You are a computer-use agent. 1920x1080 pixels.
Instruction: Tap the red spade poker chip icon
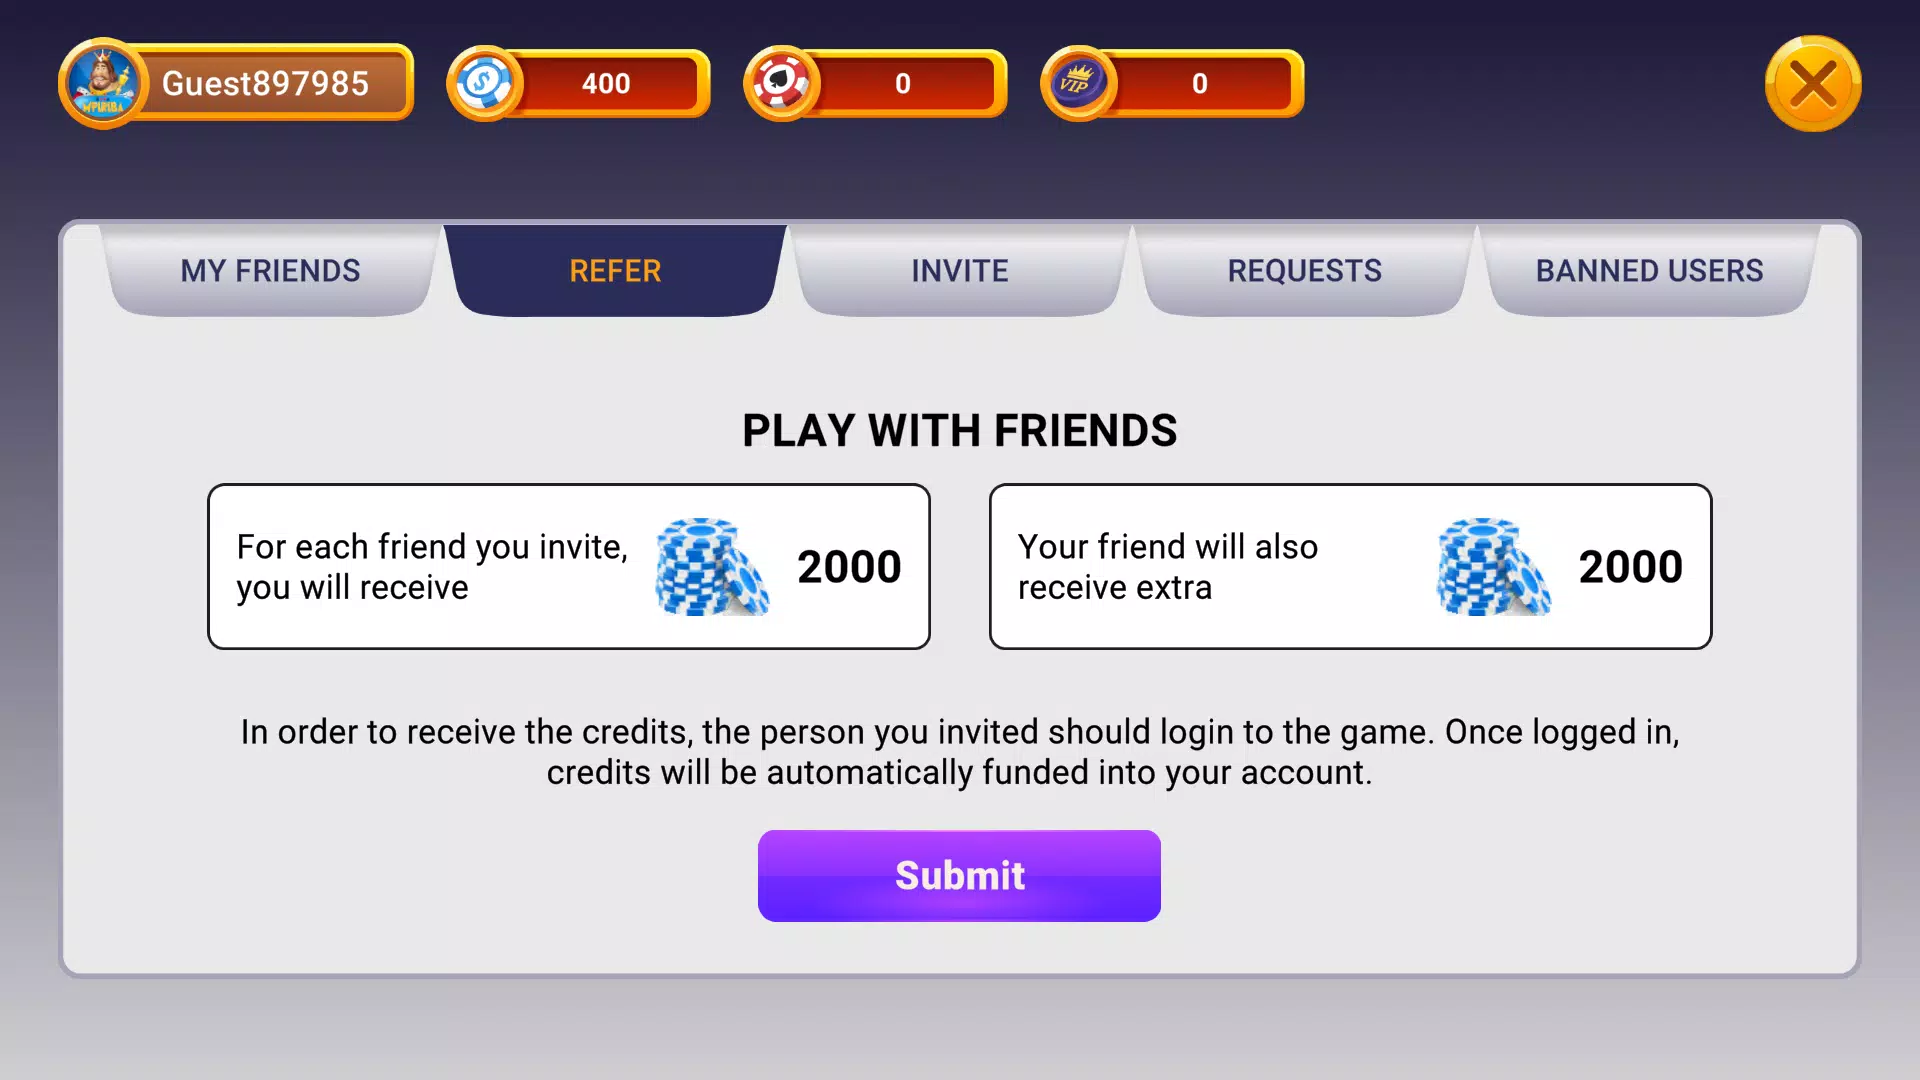click(x=782, y=84)
